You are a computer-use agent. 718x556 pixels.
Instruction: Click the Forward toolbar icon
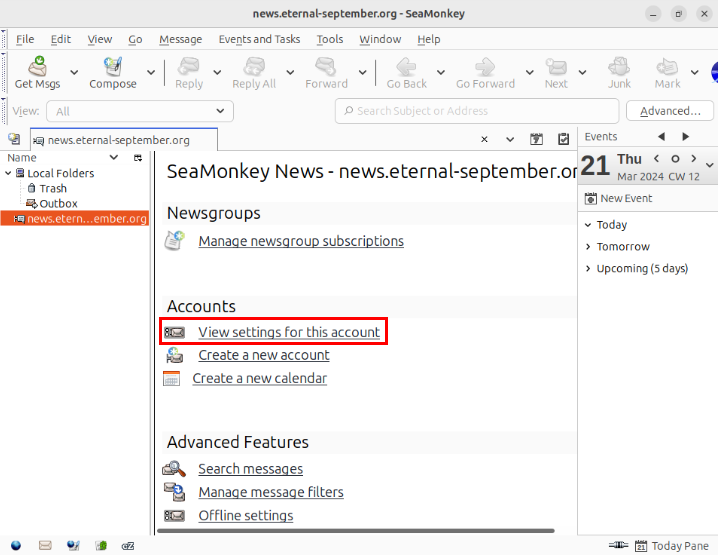pos(326,67)
